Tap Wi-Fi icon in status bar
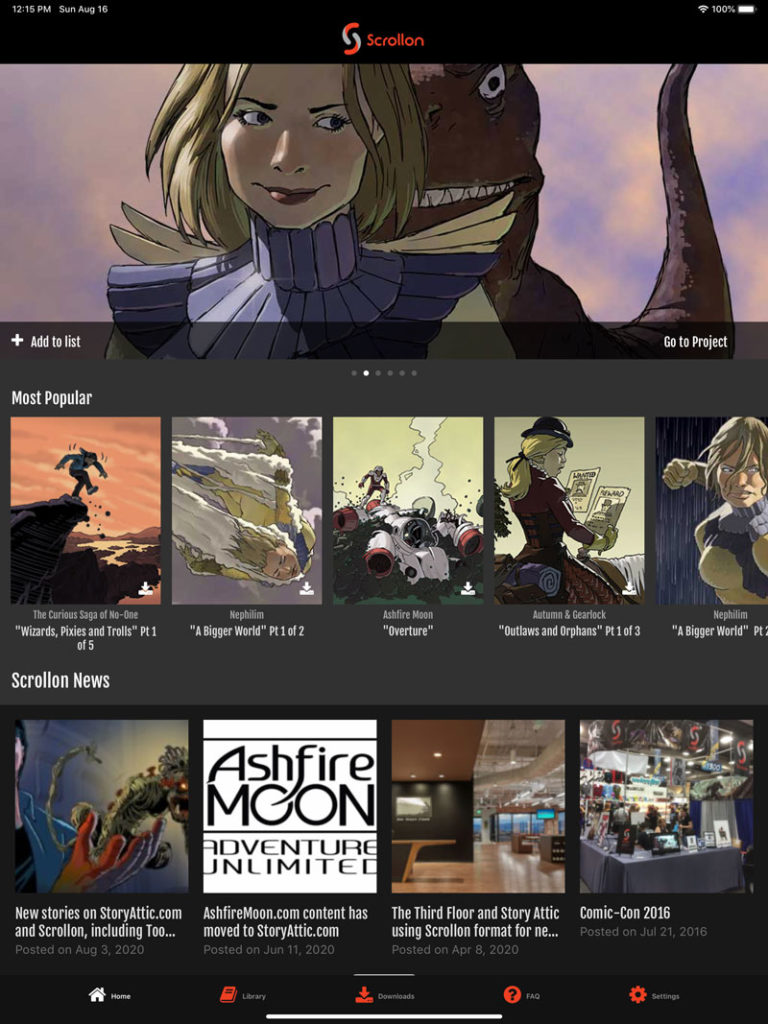 point(703,9)
